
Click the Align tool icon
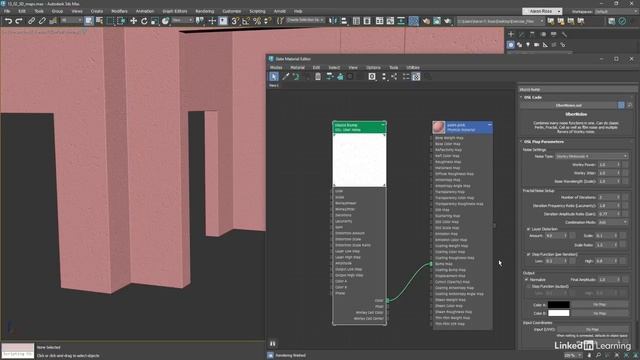[344, 21]
